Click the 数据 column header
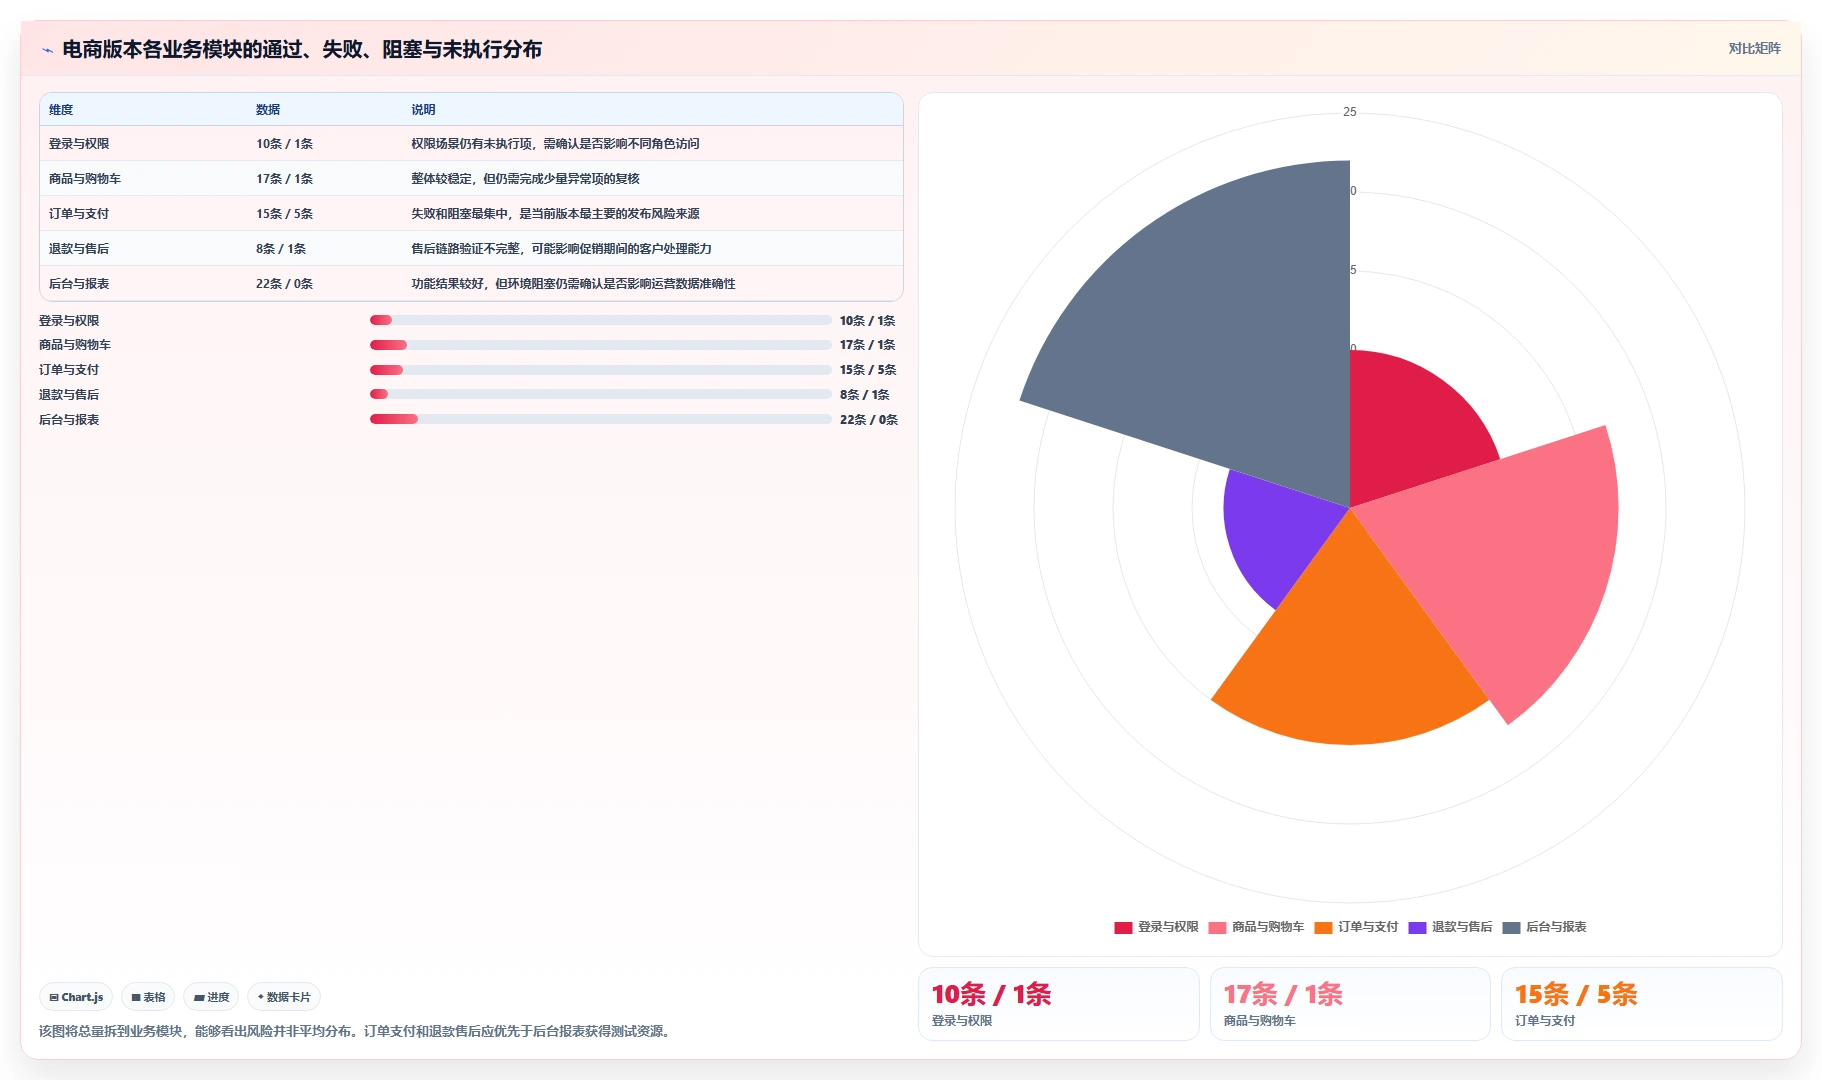The height and width of the screenshot is (1080, 1822). coord(268,110)
